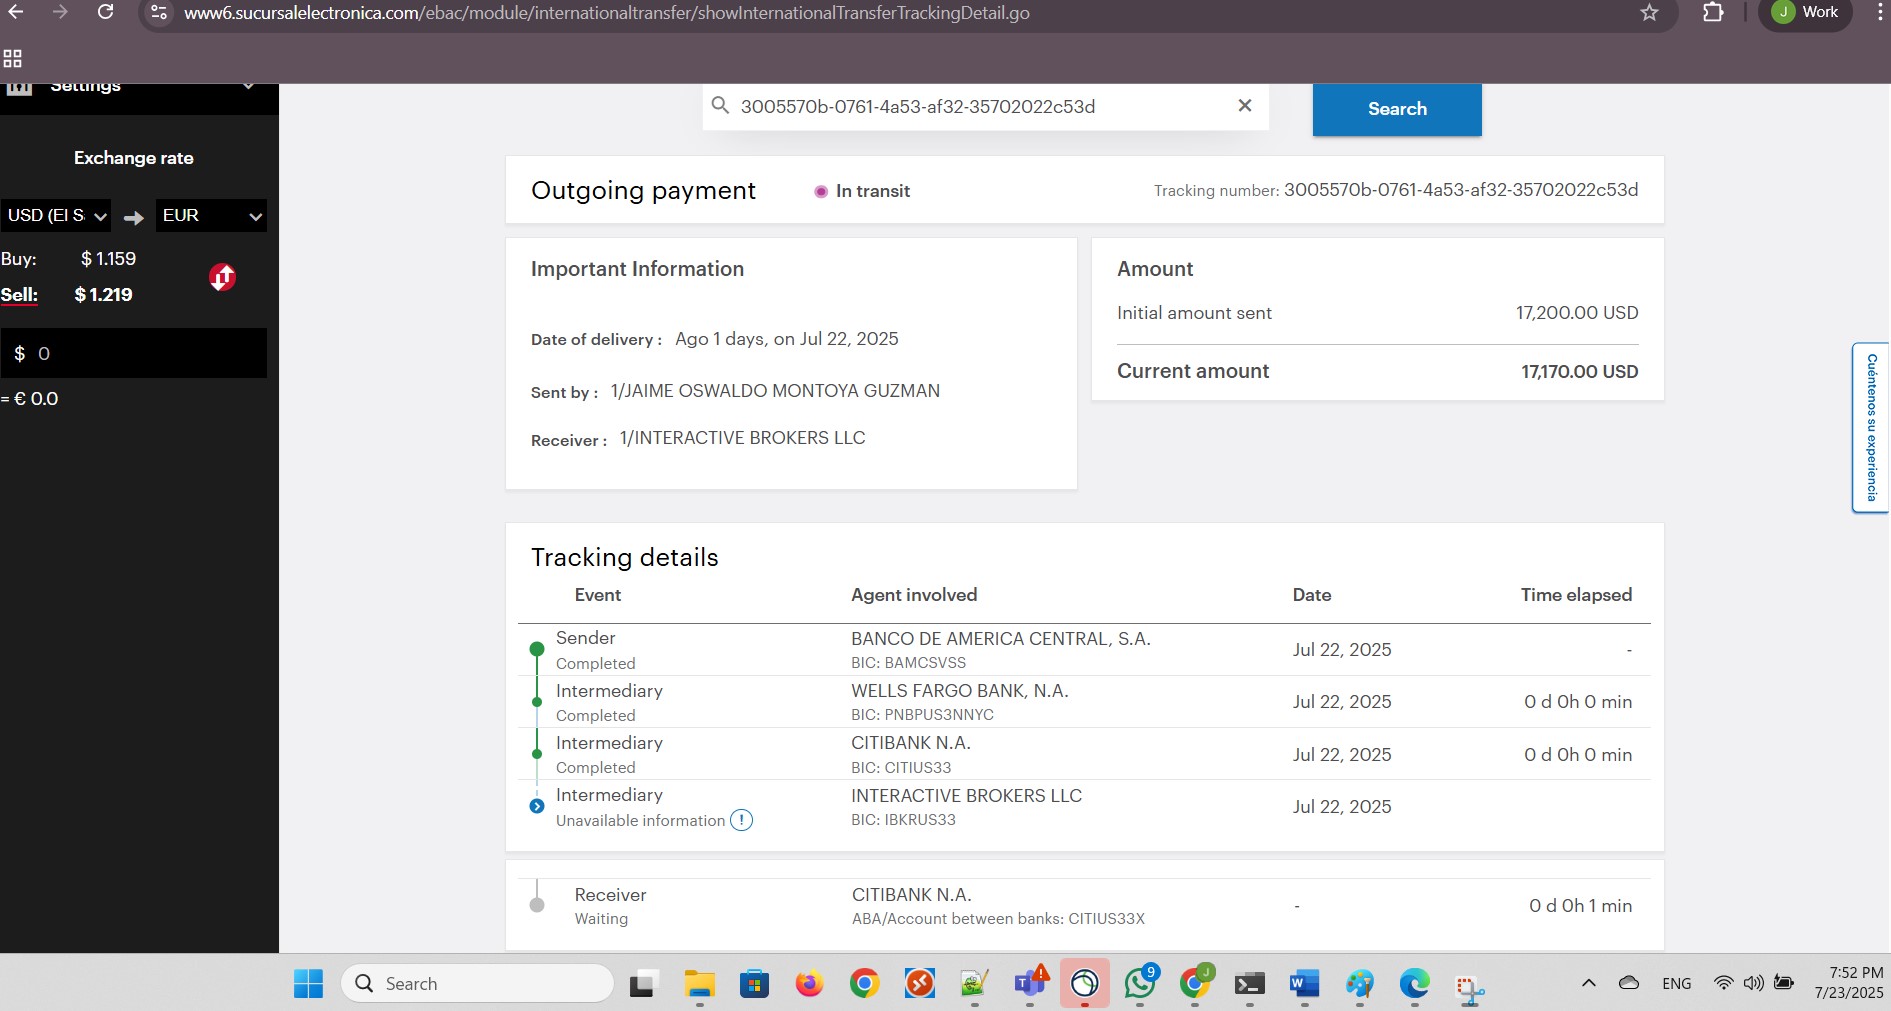Reload the page with the refresh icon
The height and width of the screenshot is (1011, 1891).
[x=105, y=12]
